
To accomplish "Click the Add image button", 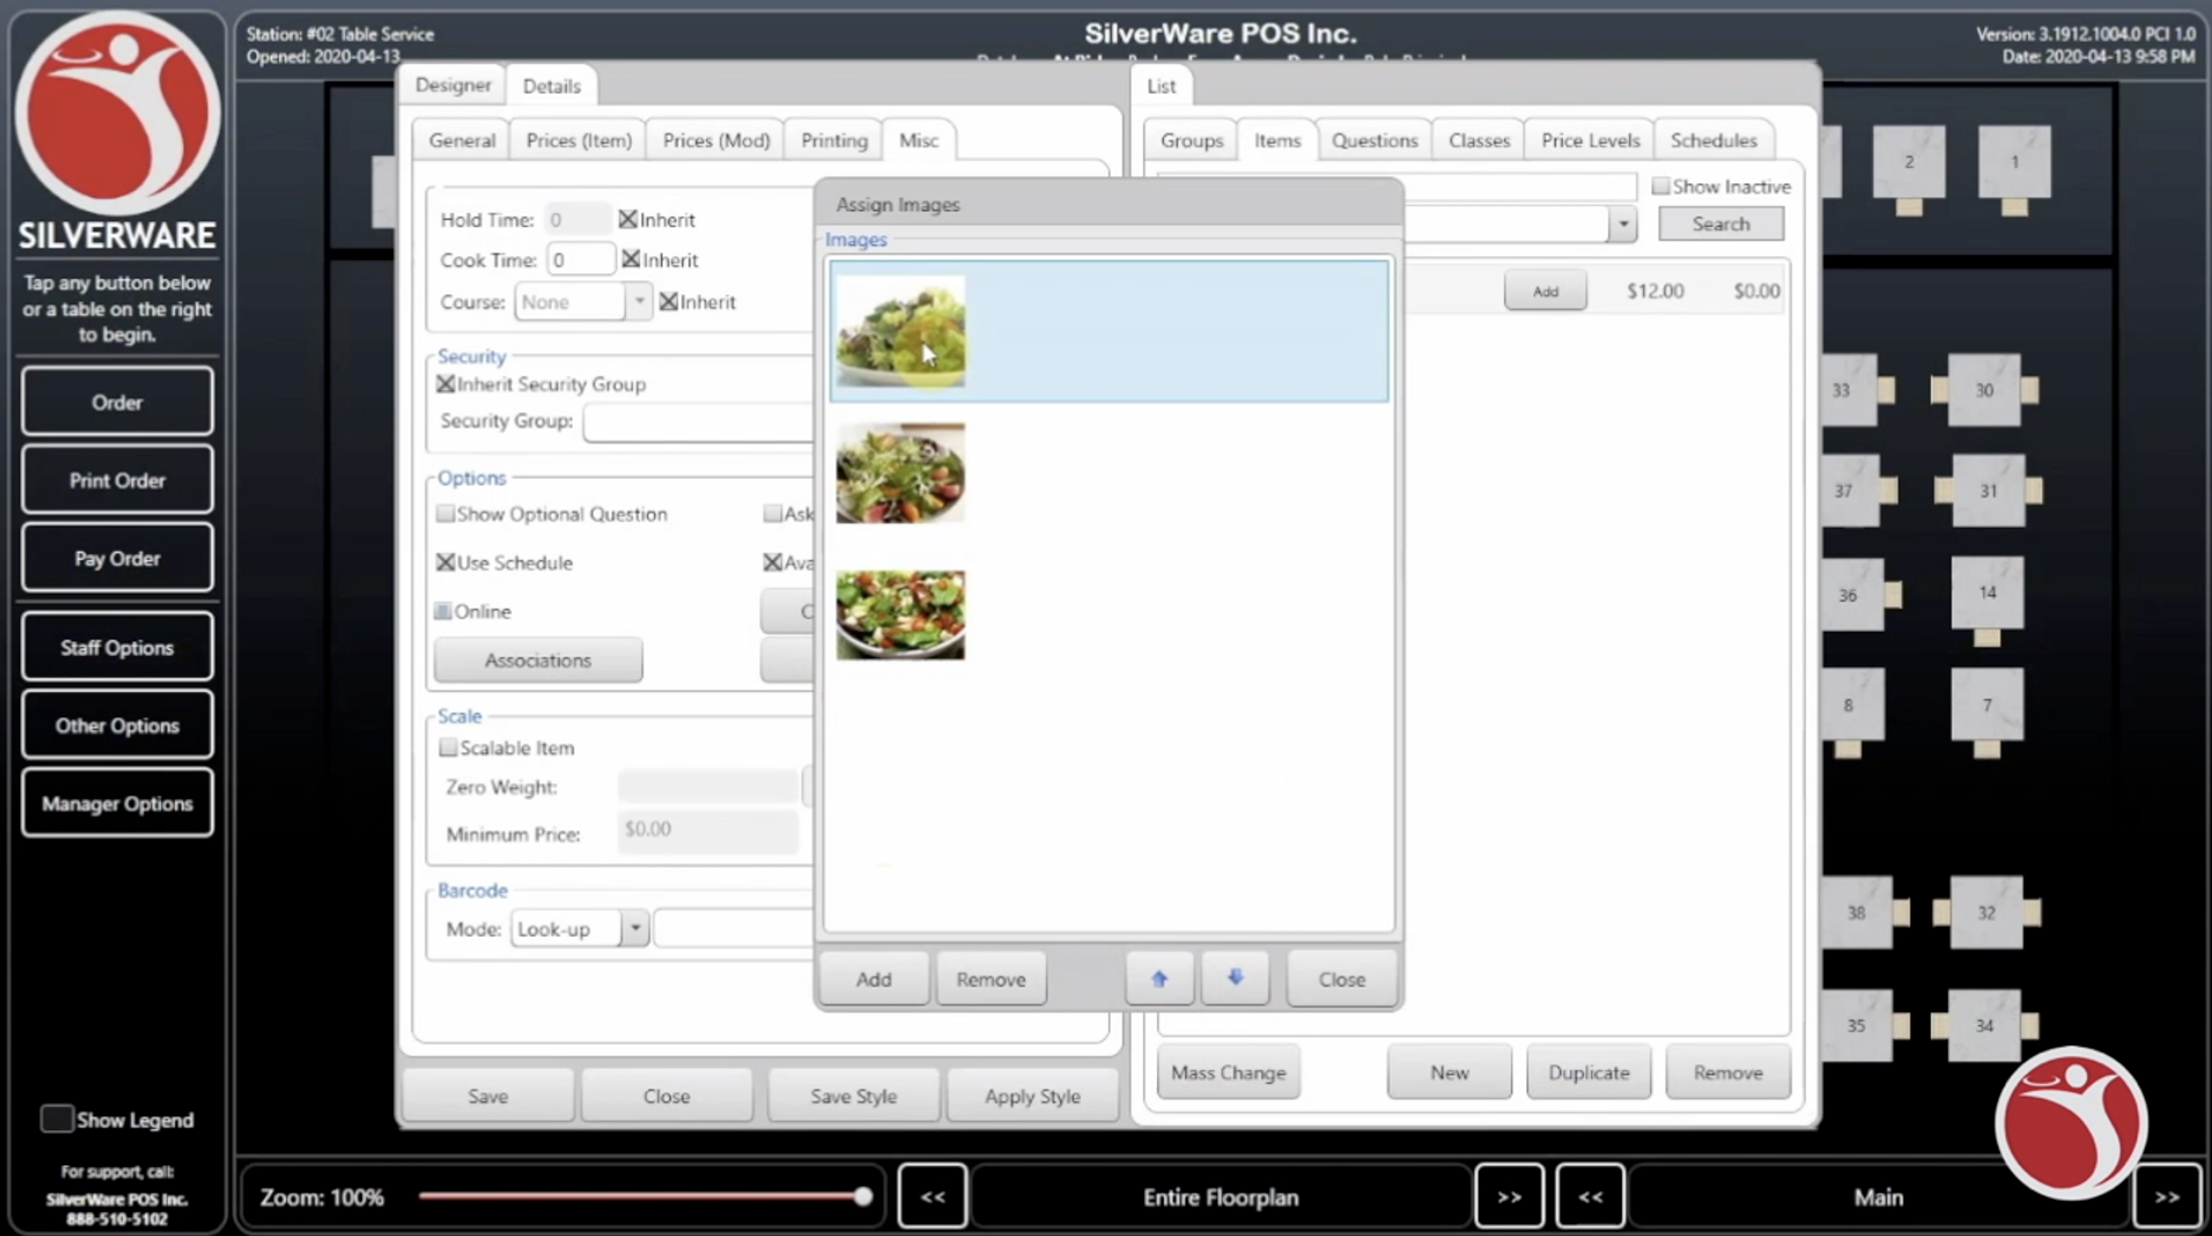I will 874,978.
